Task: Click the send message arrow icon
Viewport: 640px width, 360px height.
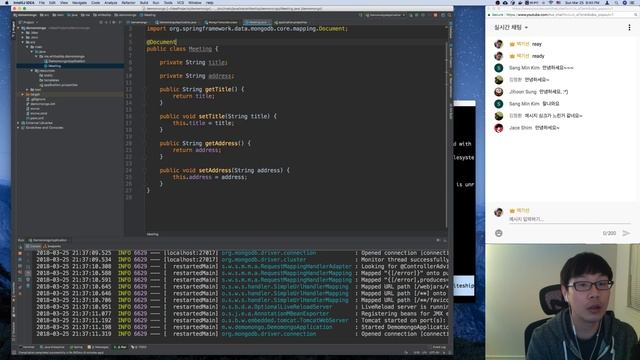Action: (626, 233)
